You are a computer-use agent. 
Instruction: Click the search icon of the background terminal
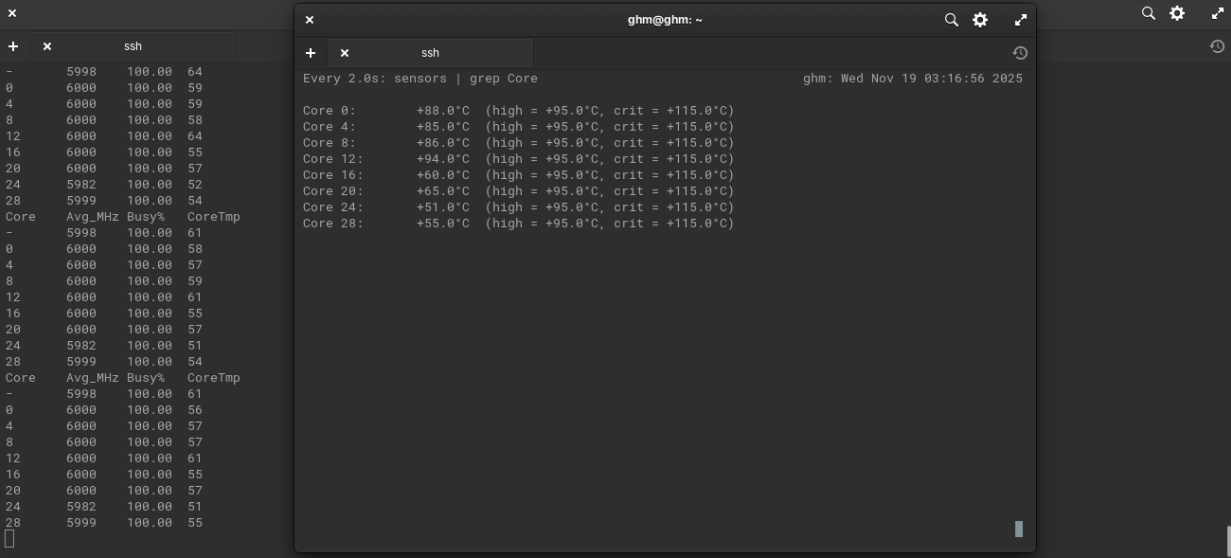[1149, 13]
